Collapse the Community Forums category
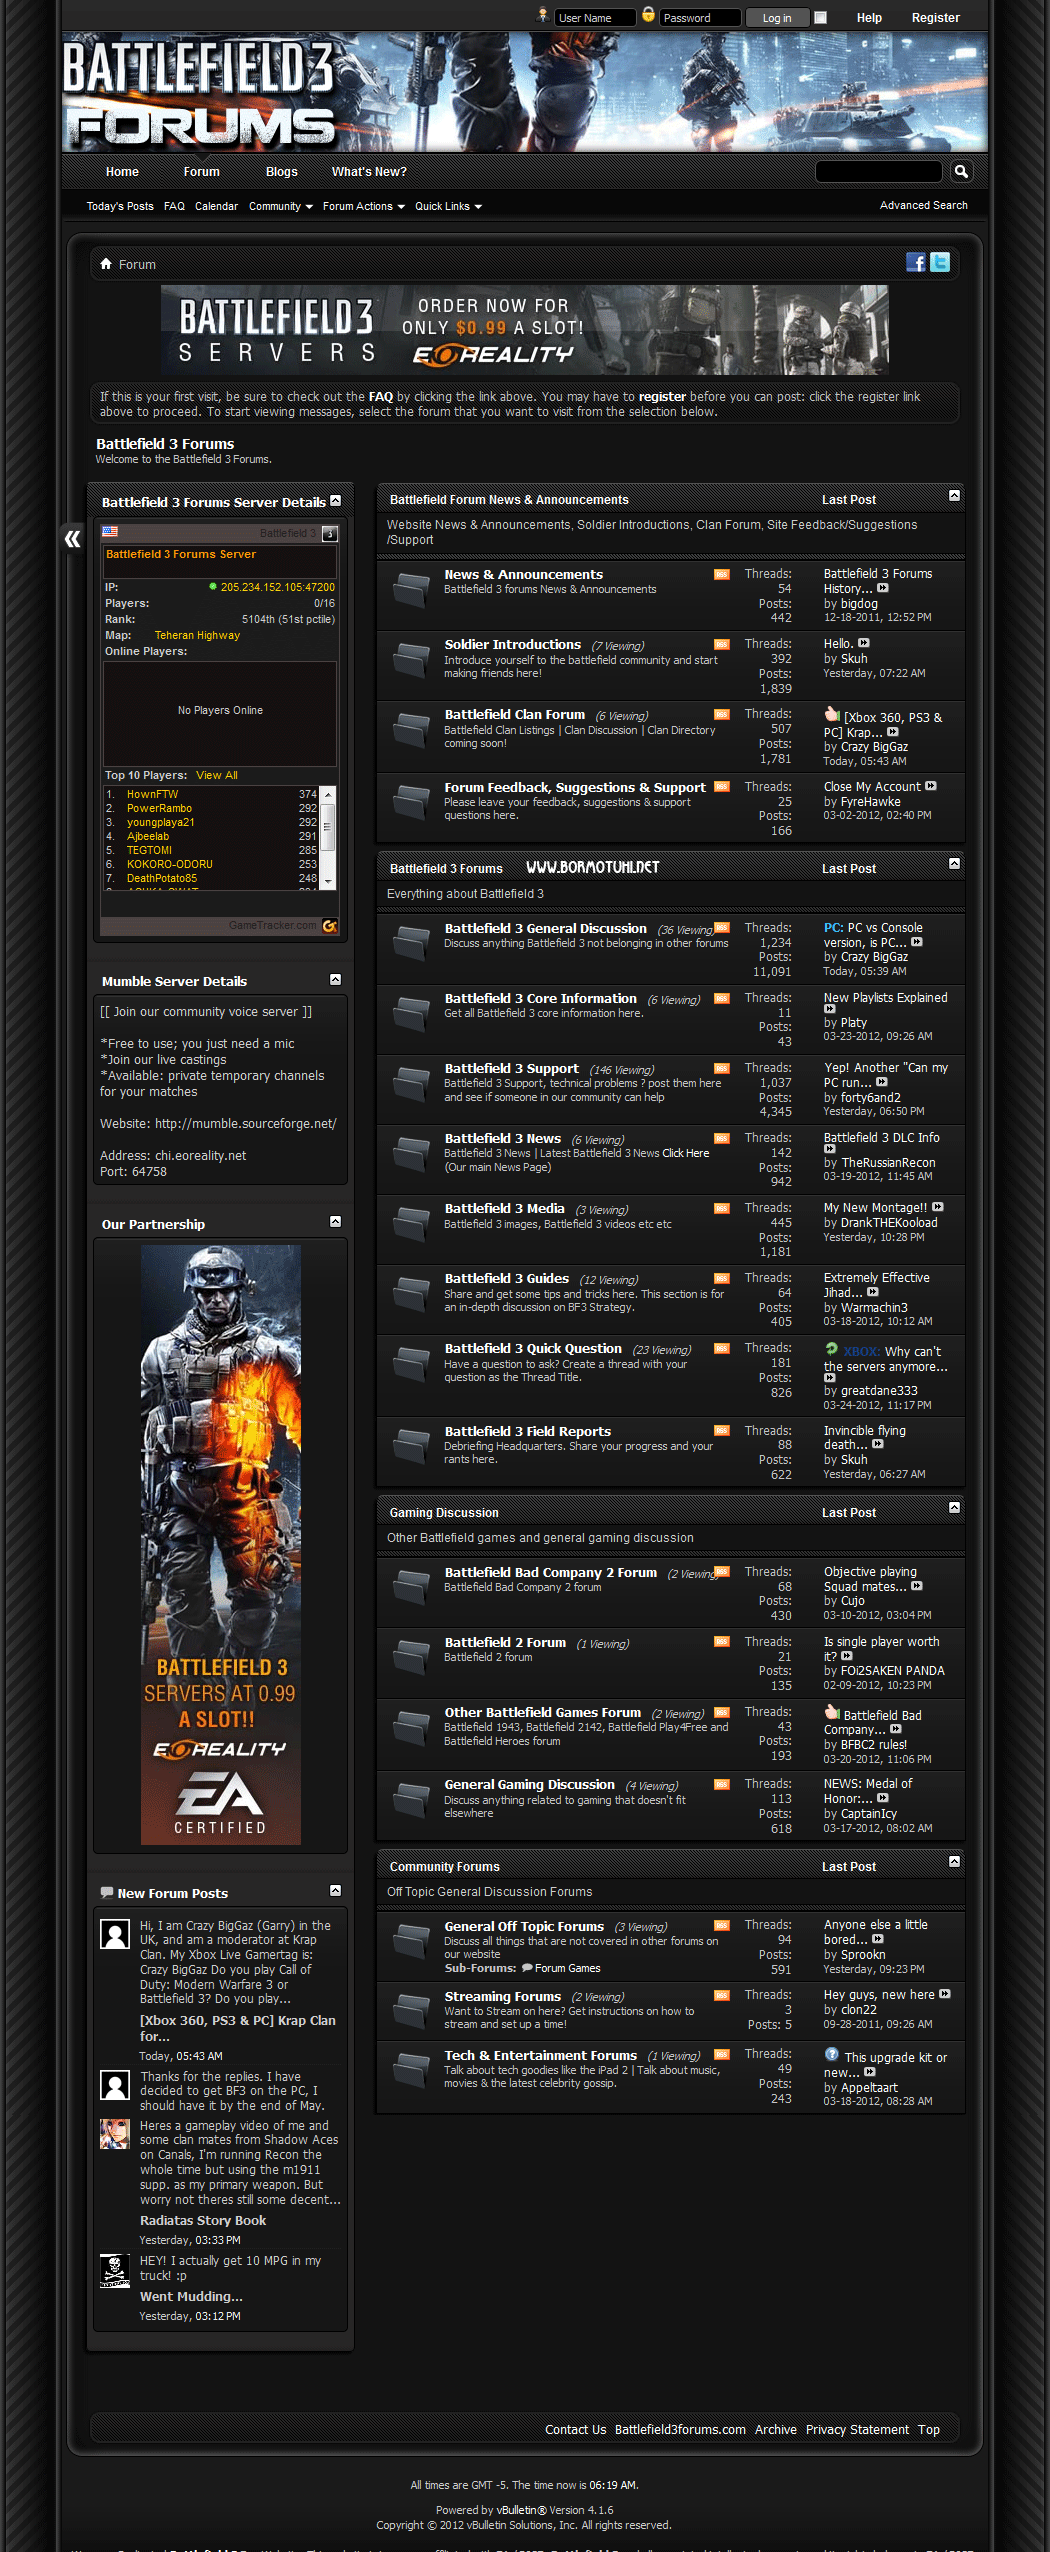The height and width of the screenshot is (2552, 1050). [x=954, y=1862]
